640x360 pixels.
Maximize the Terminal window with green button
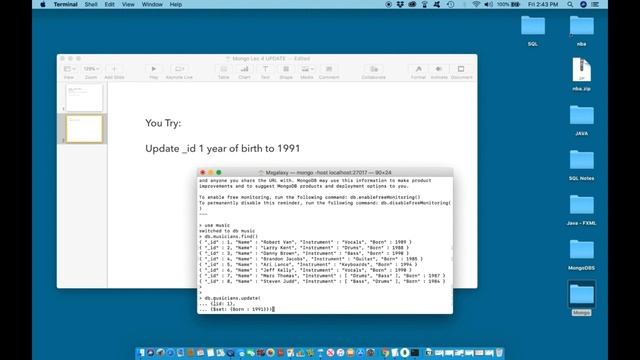219,173
